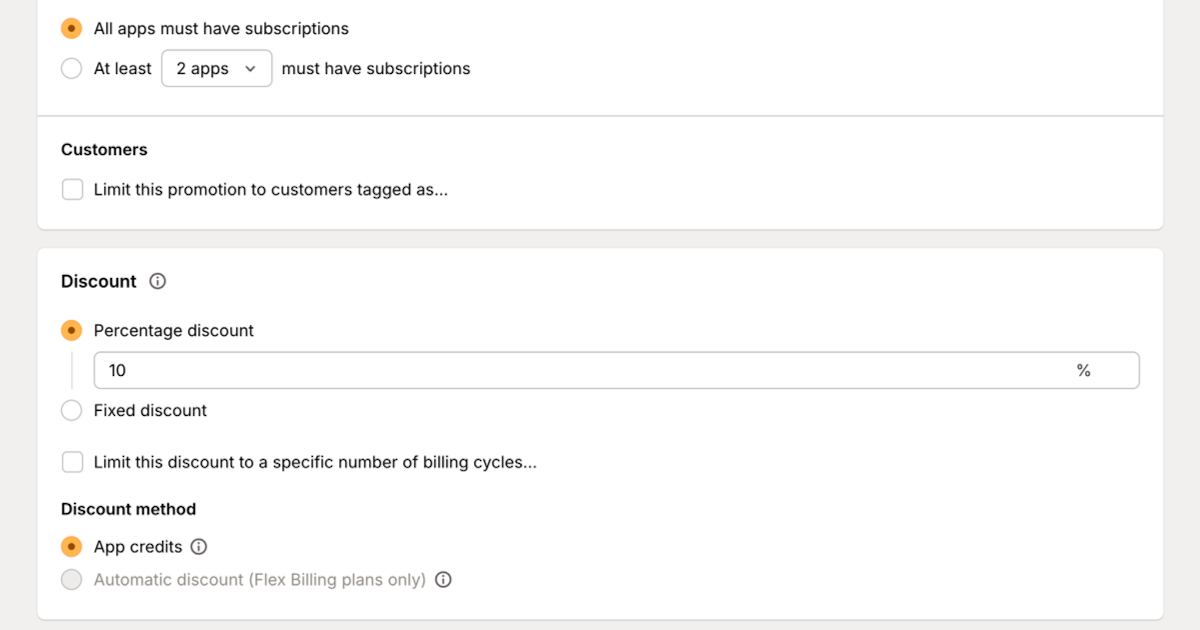
Task: Click the discount percentage input showing 10
Action: coord(580,371)
